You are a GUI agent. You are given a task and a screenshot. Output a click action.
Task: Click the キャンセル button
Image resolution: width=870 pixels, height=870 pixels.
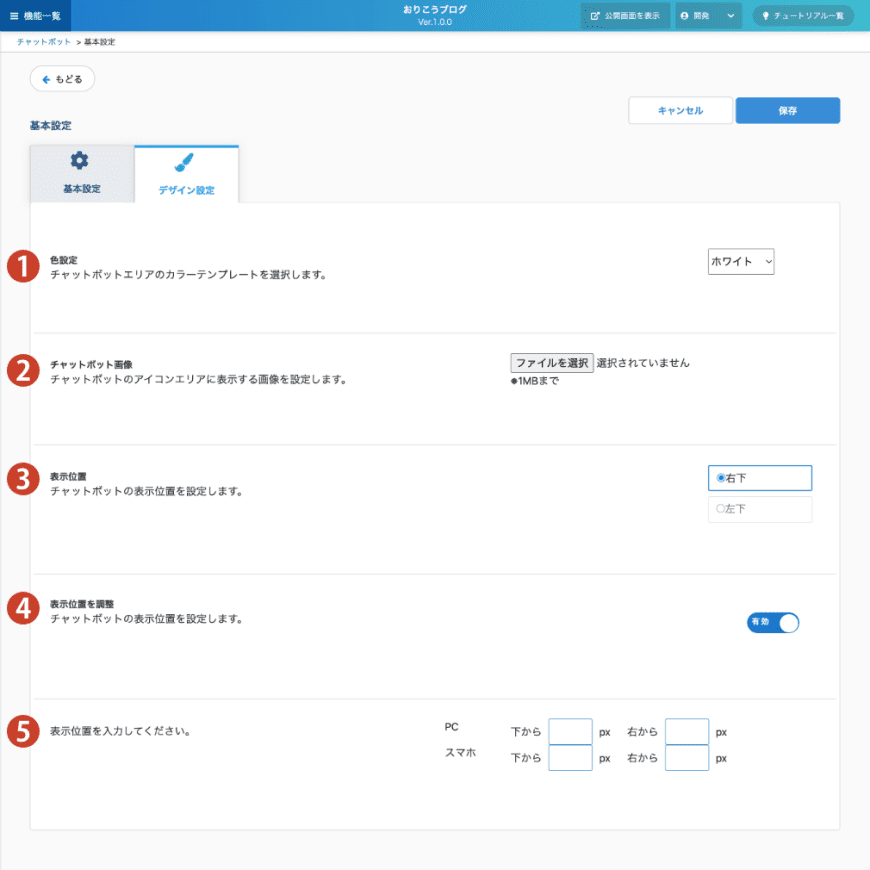click(680, 111)
